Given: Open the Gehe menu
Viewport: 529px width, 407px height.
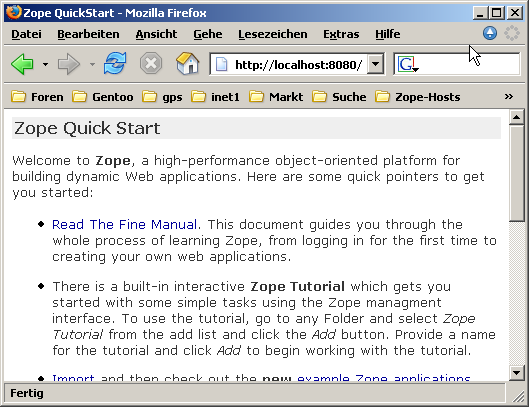Looking at the screenshot, I should pos(207,34).
